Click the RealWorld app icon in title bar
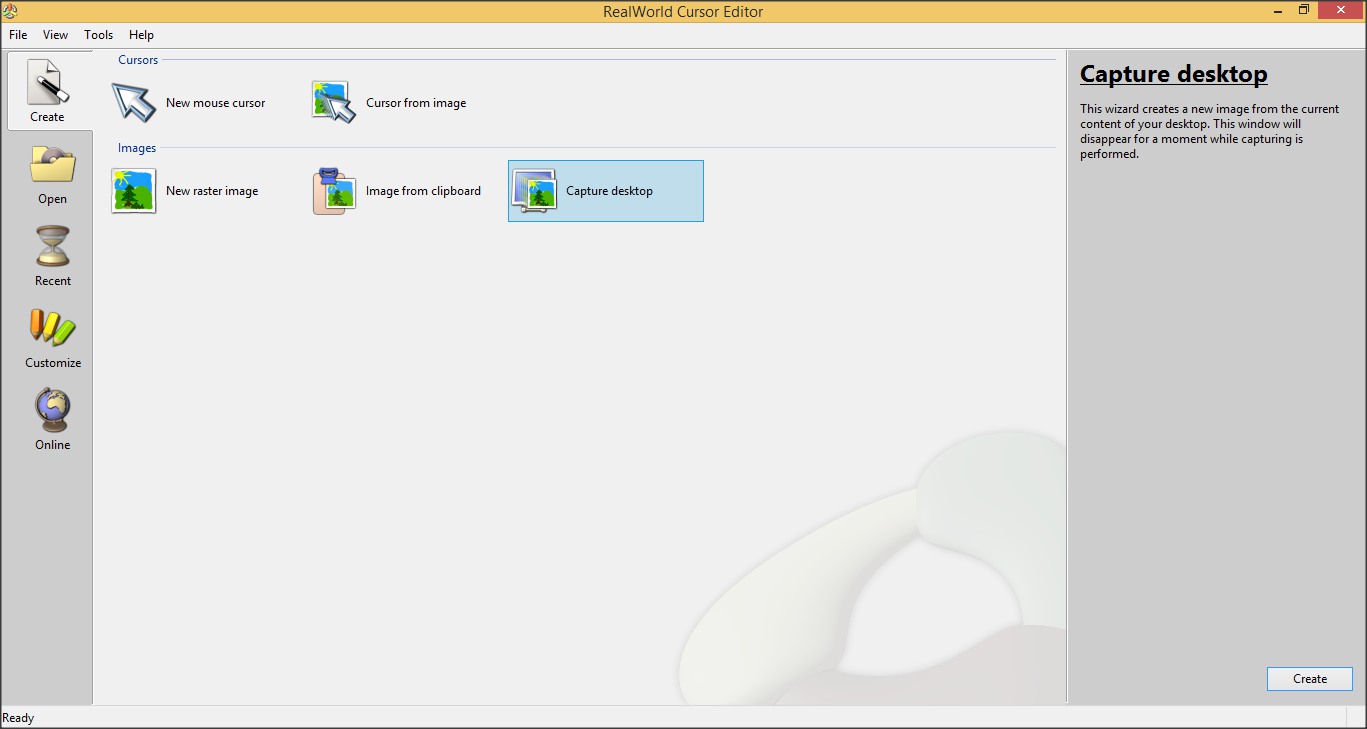 [10, 11]
